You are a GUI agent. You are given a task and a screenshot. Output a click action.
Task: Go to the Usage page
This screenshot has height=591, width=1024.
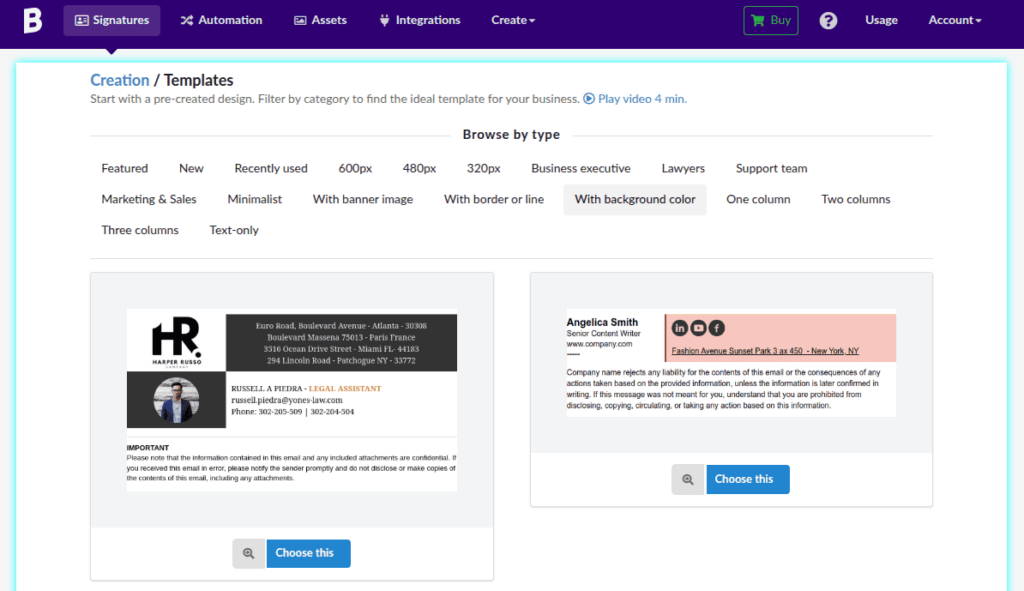881,20
